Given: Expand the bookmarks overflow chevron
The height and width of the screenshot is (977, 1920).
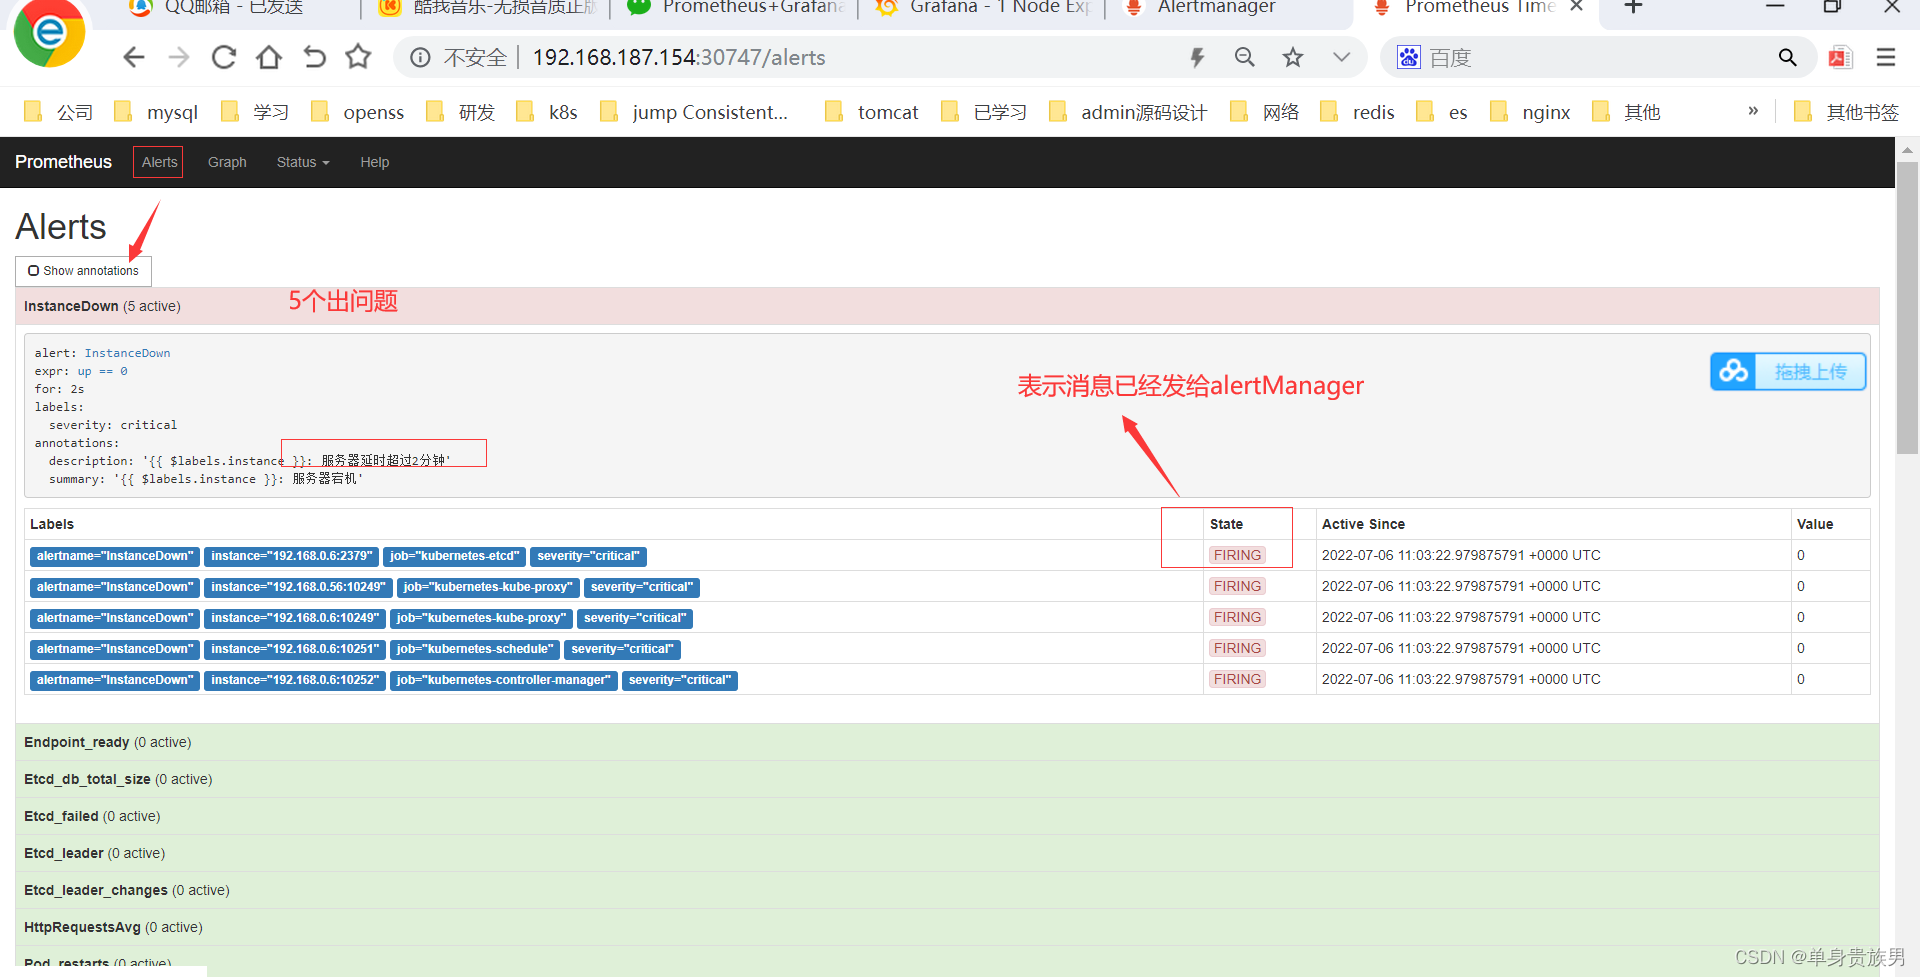Looking at the screenshot, I should [1753, 111].
